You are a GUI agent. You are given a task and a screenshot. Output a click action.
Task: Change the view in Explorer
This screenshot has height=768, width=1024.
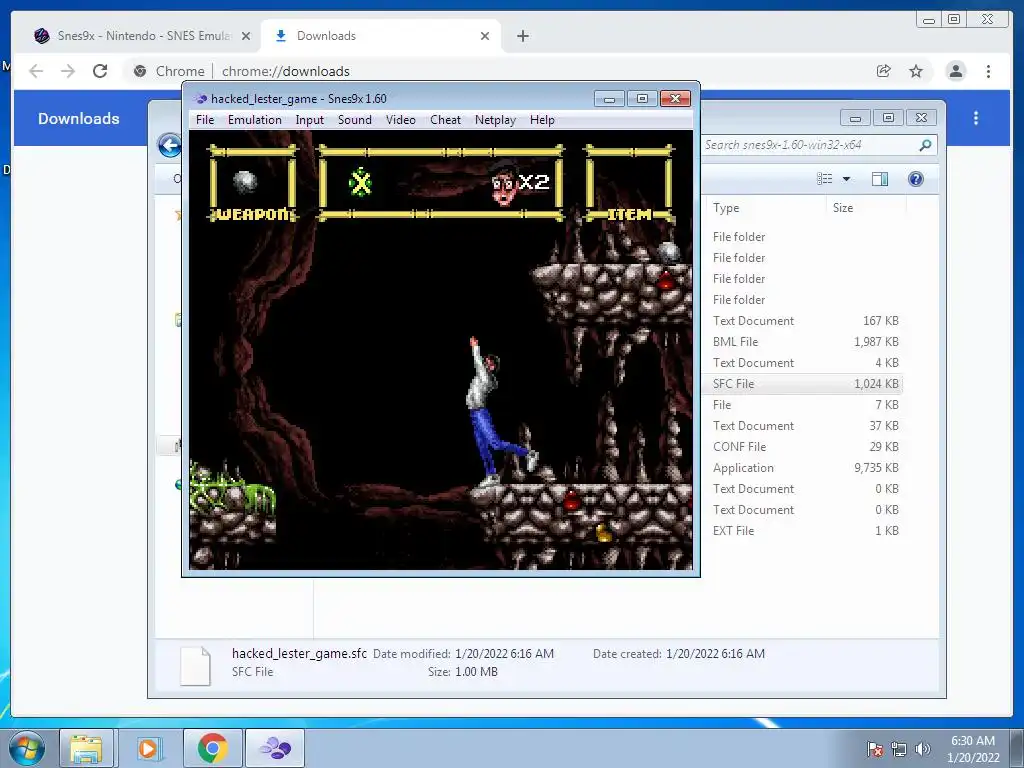click(825, 179)
